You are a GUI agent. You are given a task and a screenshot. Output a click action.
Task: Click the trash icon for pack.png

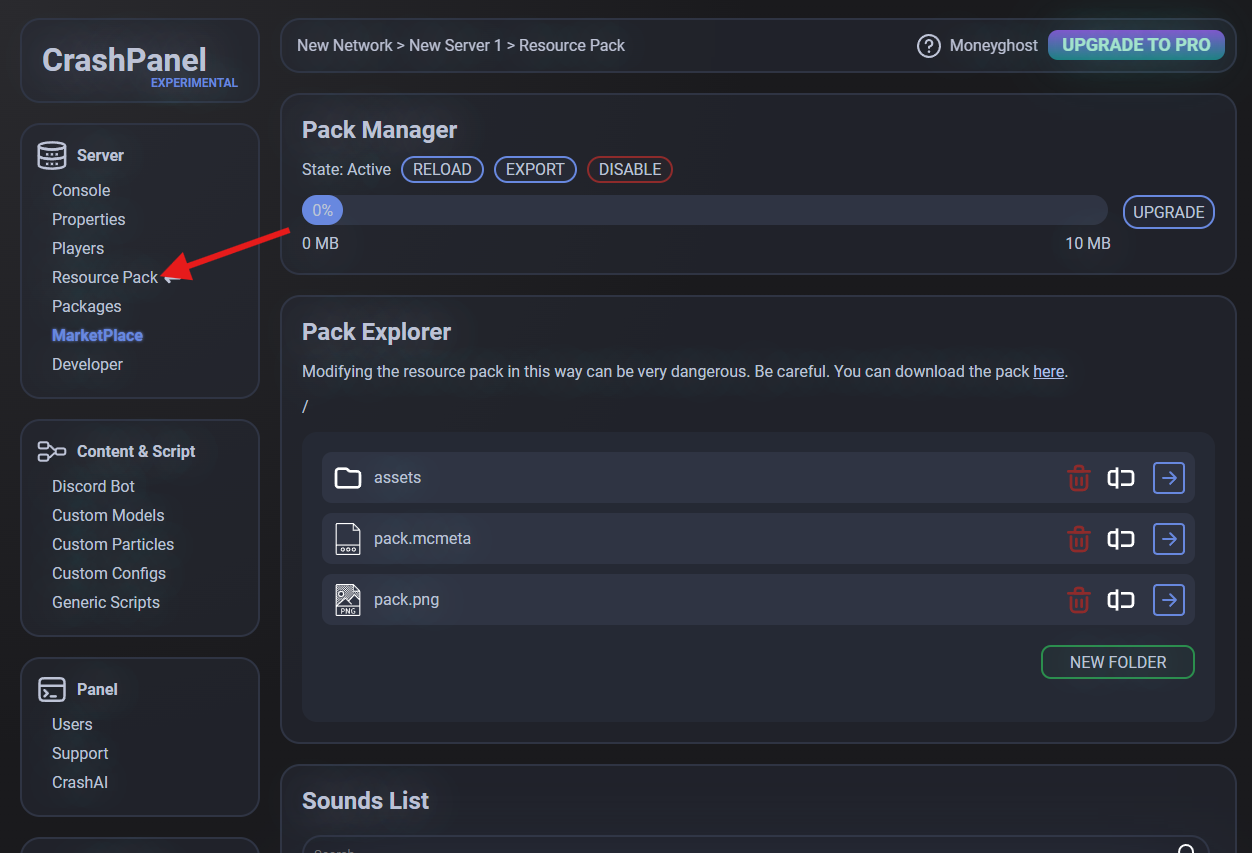pyautogui.click(x=1078, y=600)
